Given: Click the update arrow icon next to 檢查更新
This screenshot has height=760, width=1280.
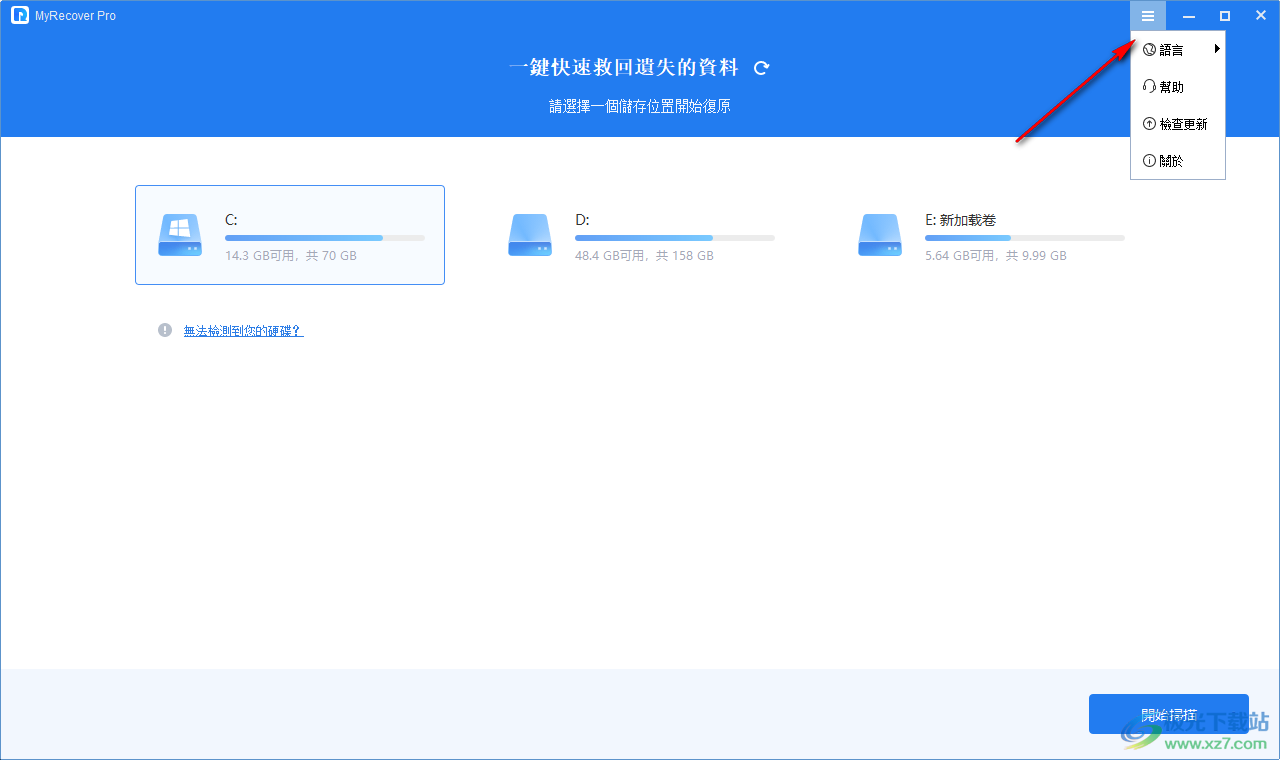Looking at the screenshot, I should click(1148, 123).
